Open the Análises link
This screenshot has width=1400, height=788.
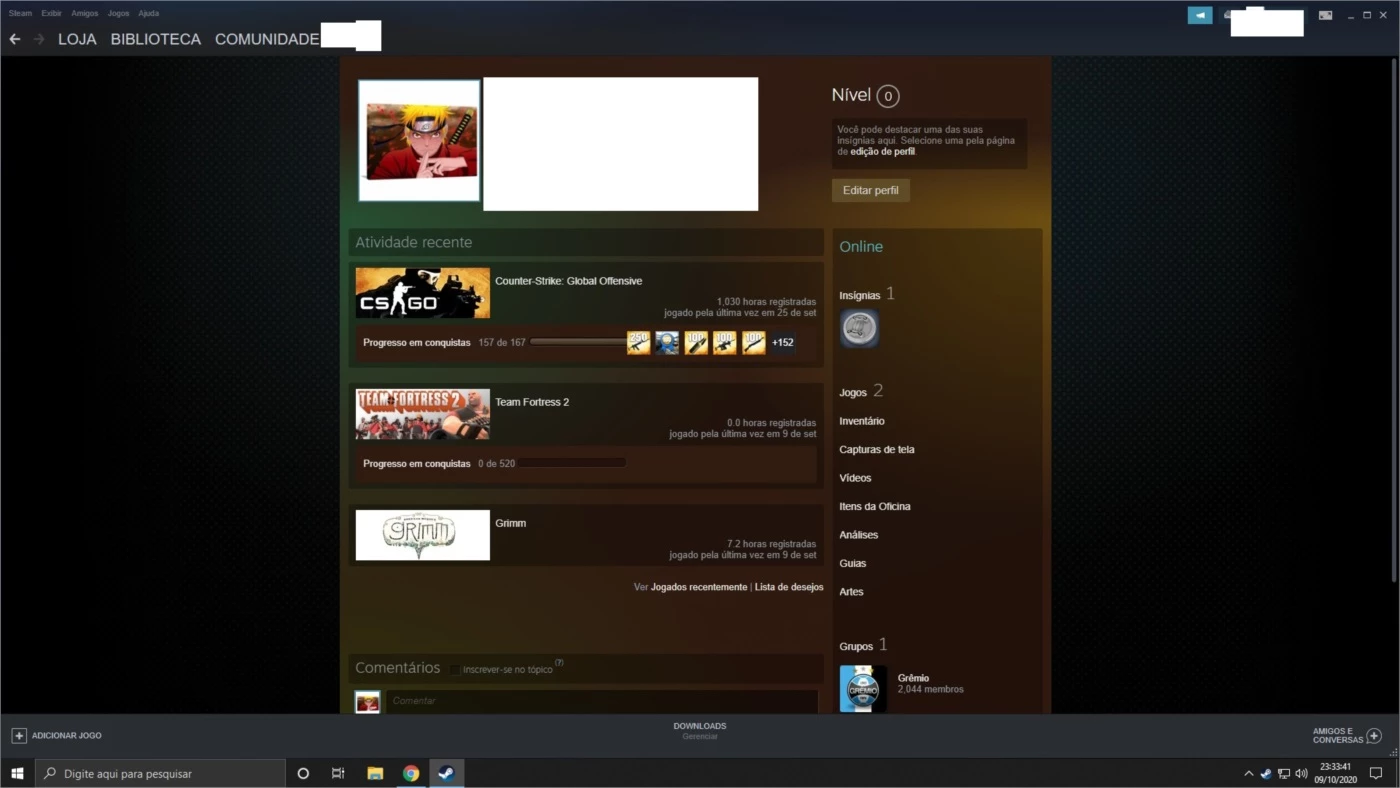pos(859,535)
